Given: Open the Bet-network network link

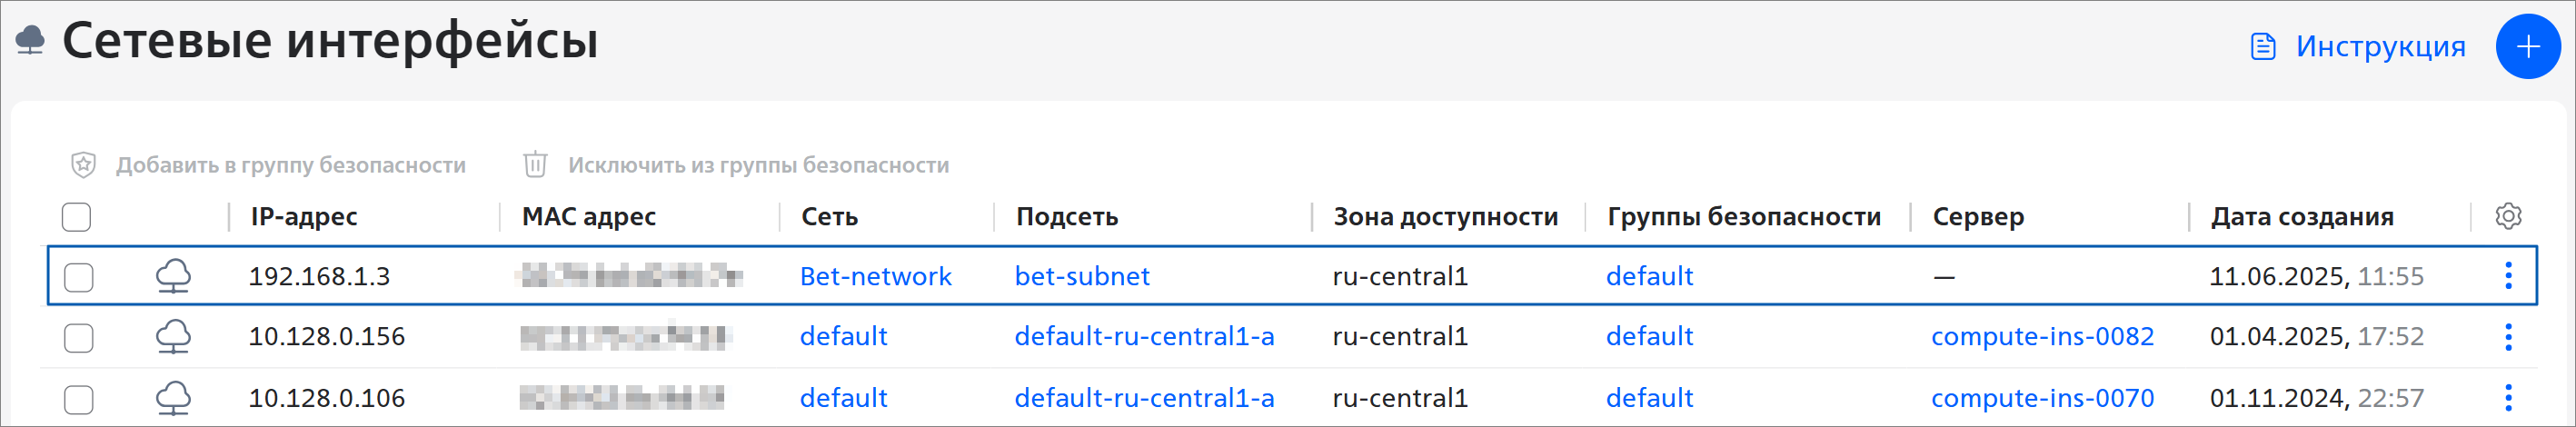Looking at the screenshot, I should click(875, 276).
